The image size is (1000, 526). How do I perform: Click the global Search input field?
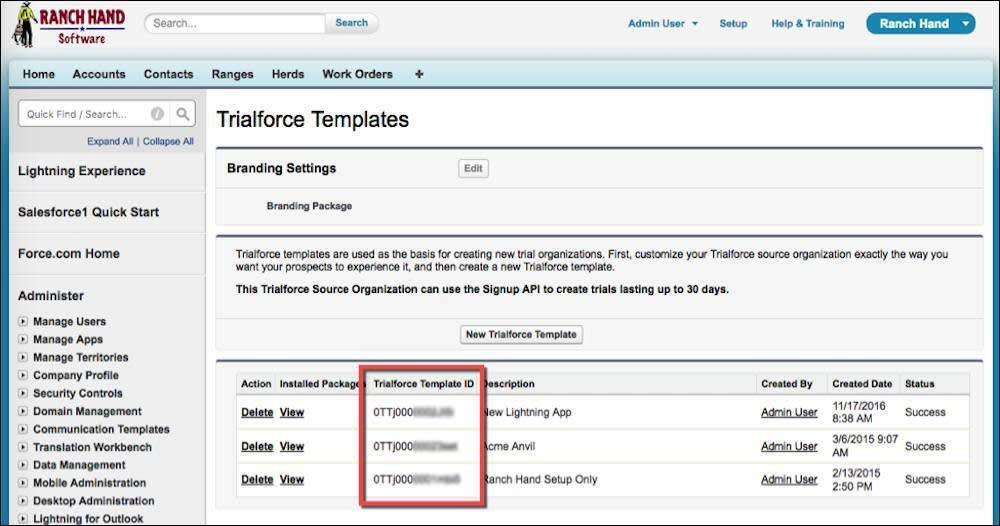[235, 23]
